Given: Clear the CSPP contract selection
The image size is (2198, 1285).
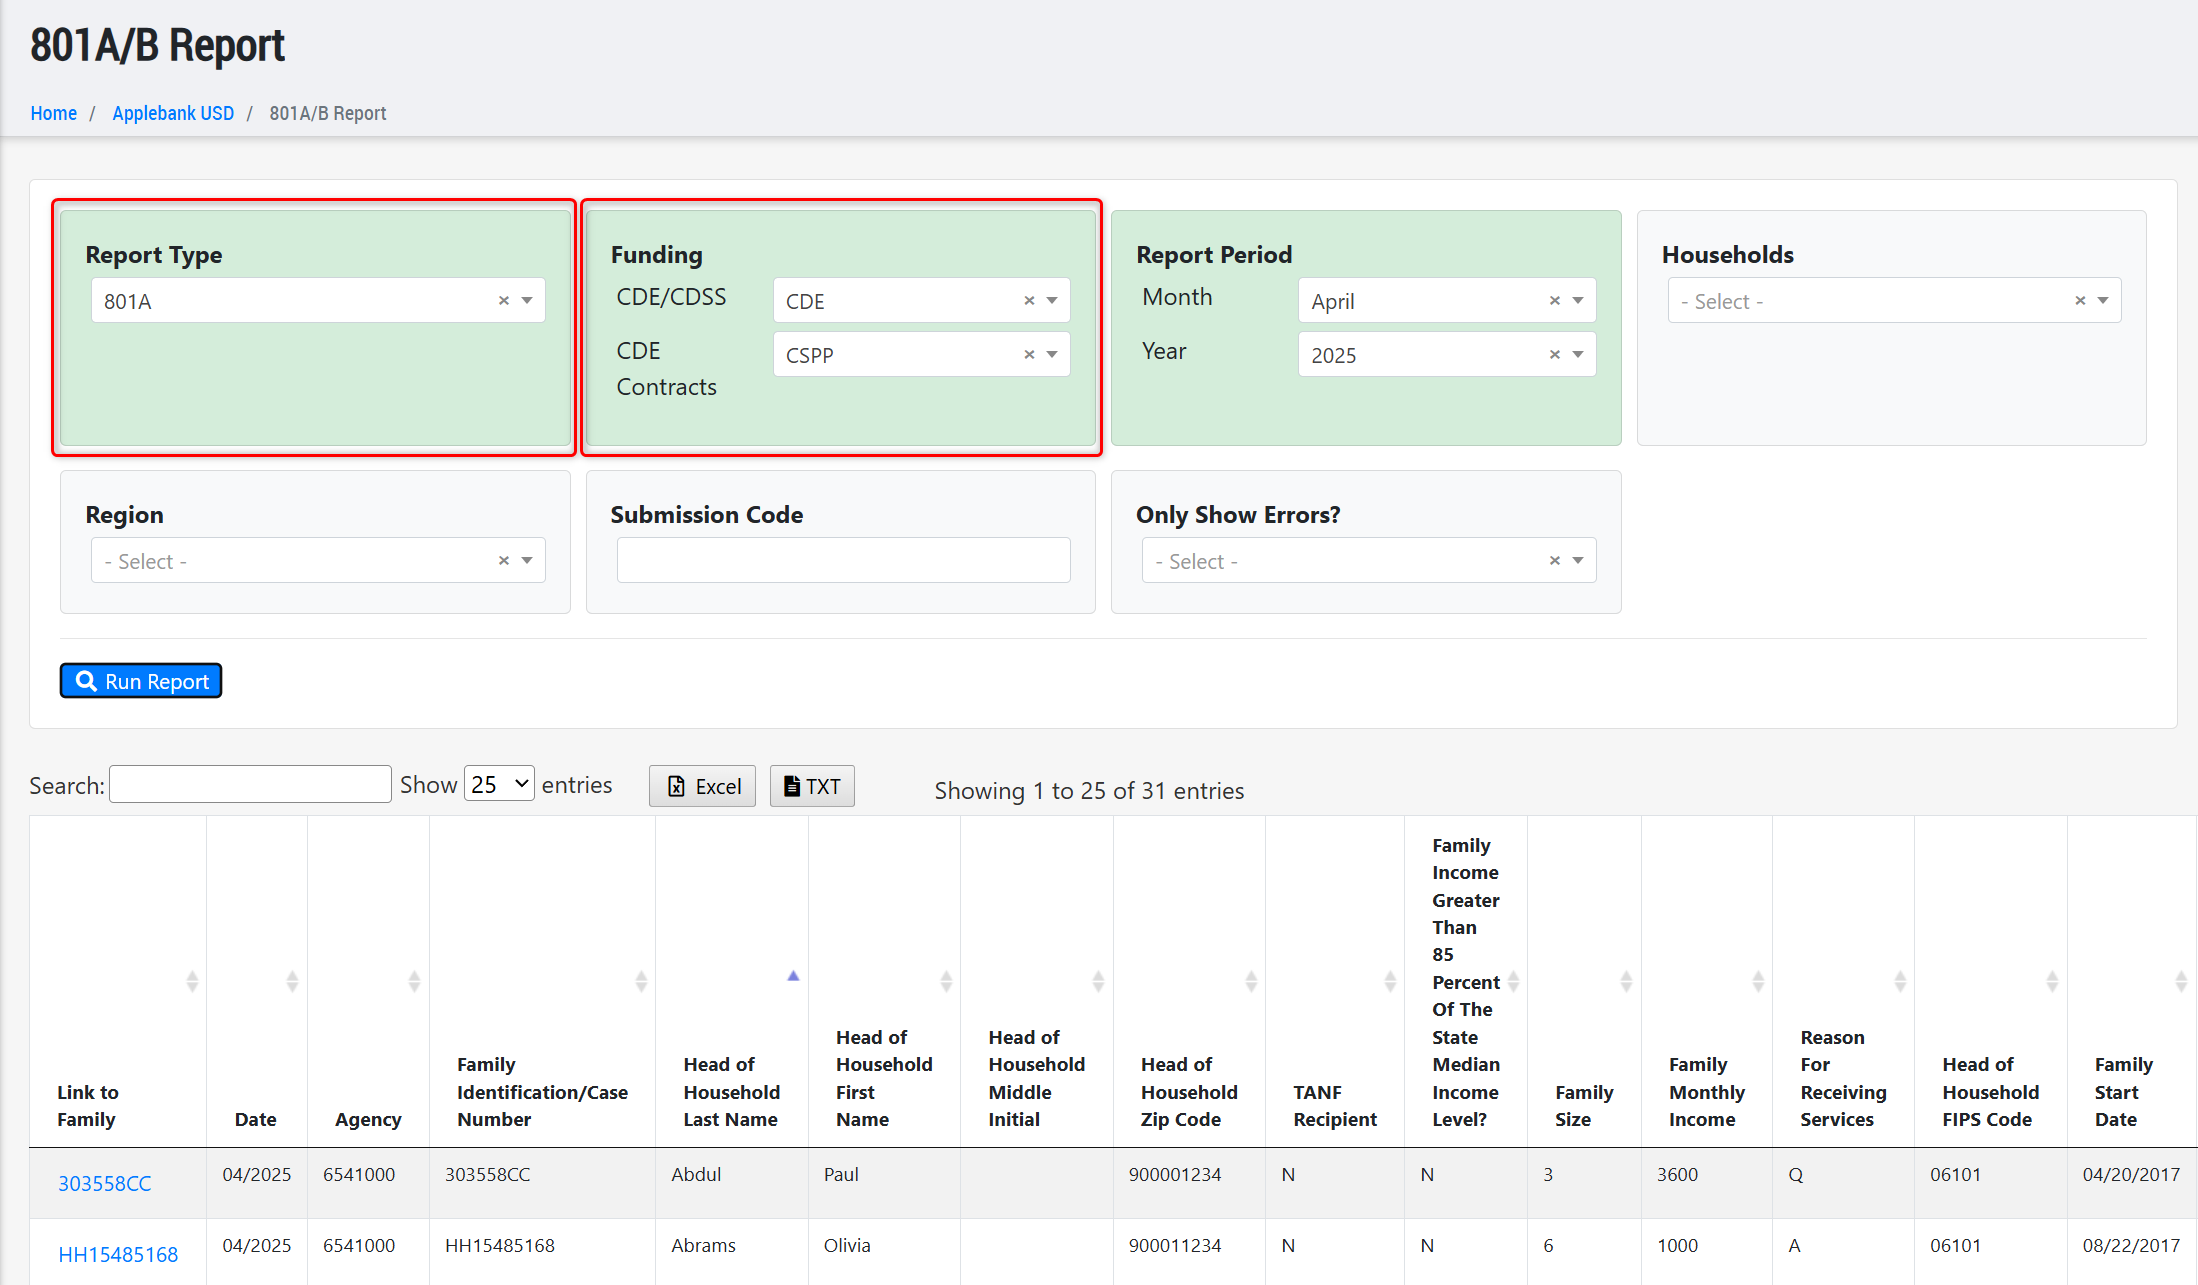Looking at the screenshot, I should click(x=1029, y=355).
